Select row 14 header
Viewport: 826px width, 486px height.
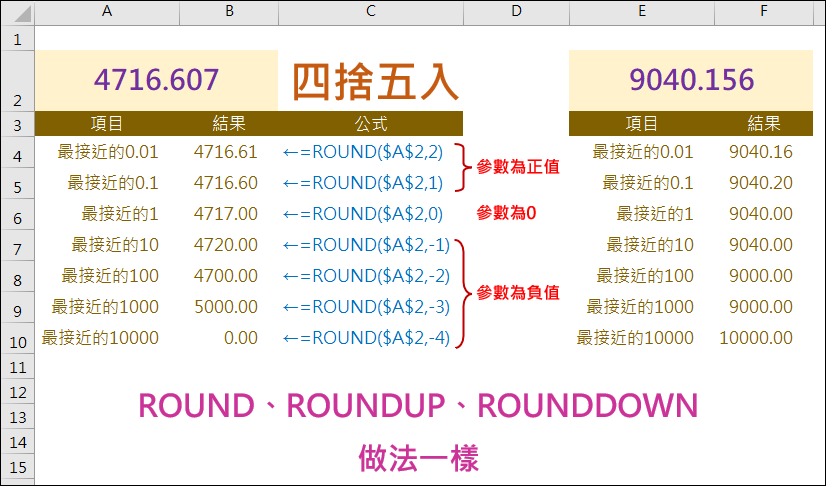point(18,442)
